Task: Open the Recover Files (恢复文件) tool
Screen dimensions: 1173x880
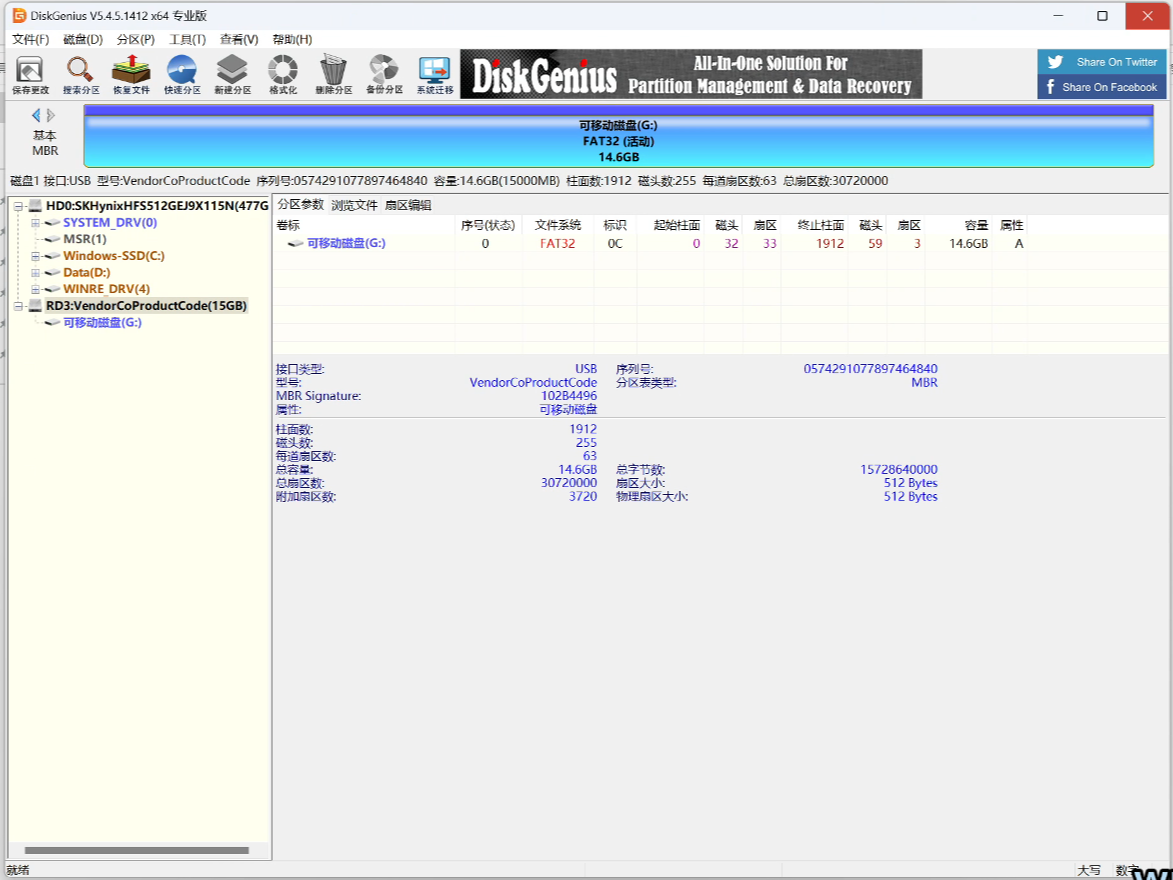Action: click(131, 75)
